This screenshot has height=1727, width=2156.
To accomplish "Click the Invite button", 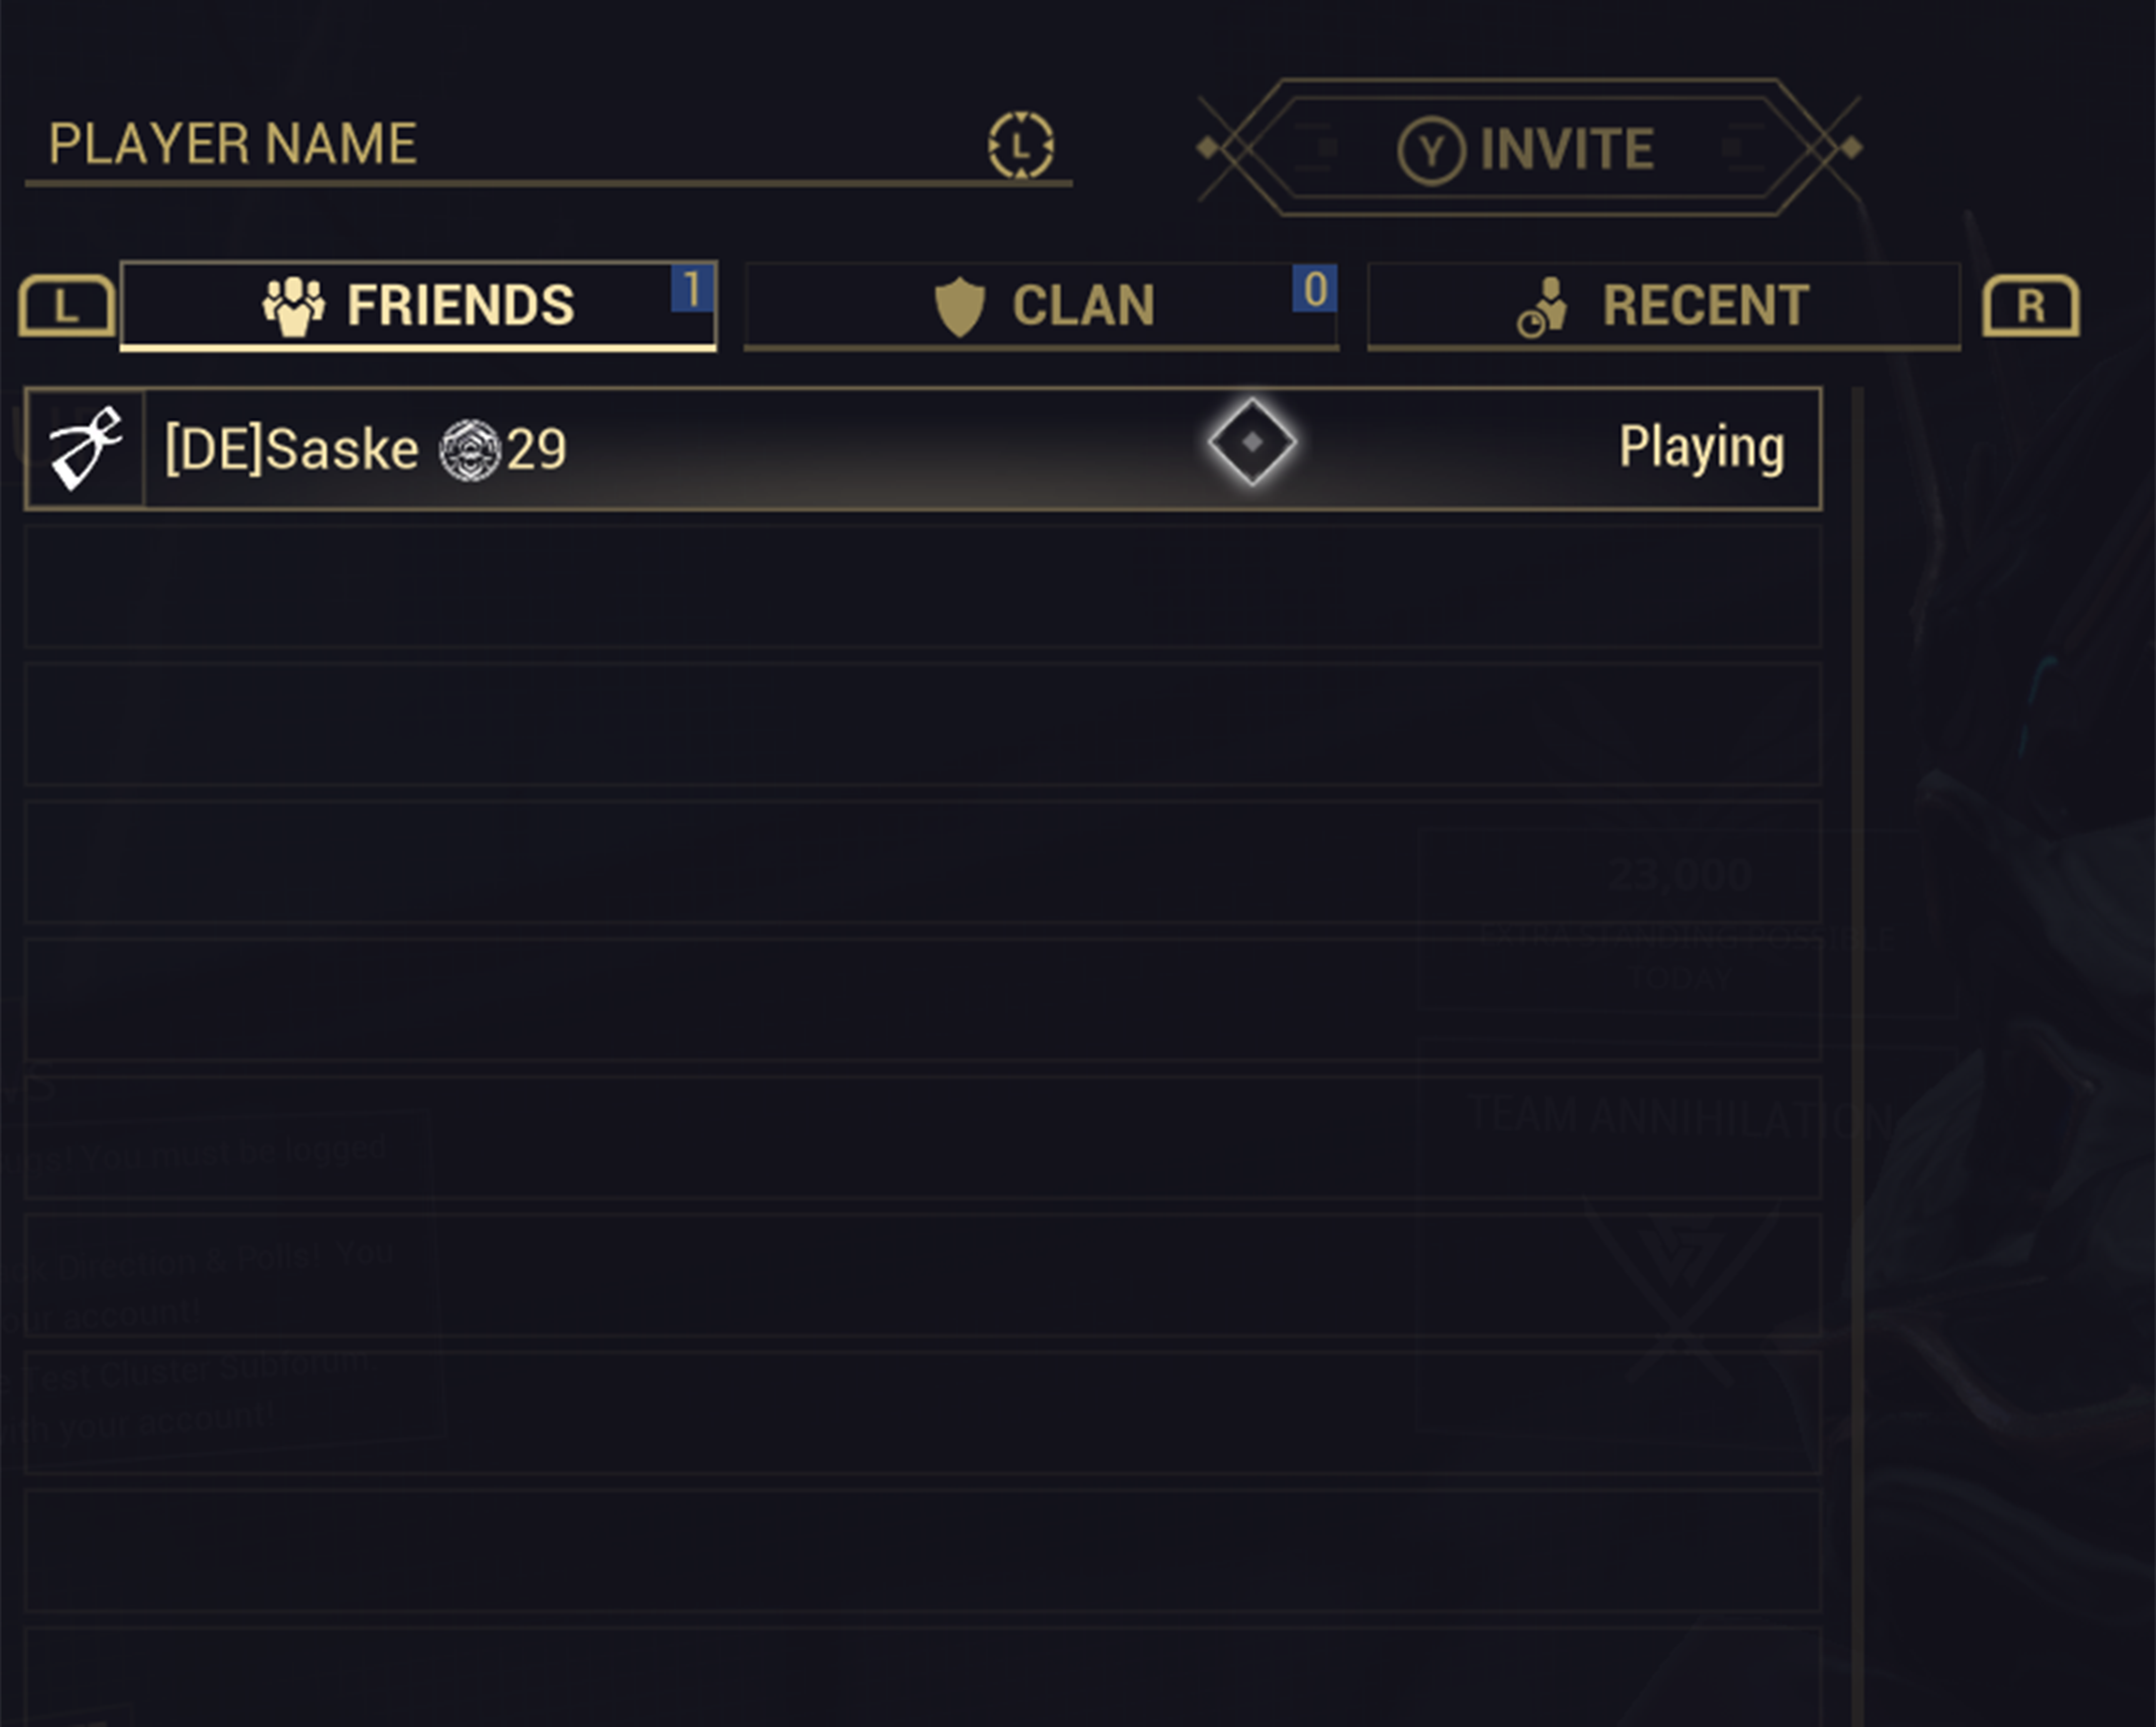I will [x=1529, y=148].
